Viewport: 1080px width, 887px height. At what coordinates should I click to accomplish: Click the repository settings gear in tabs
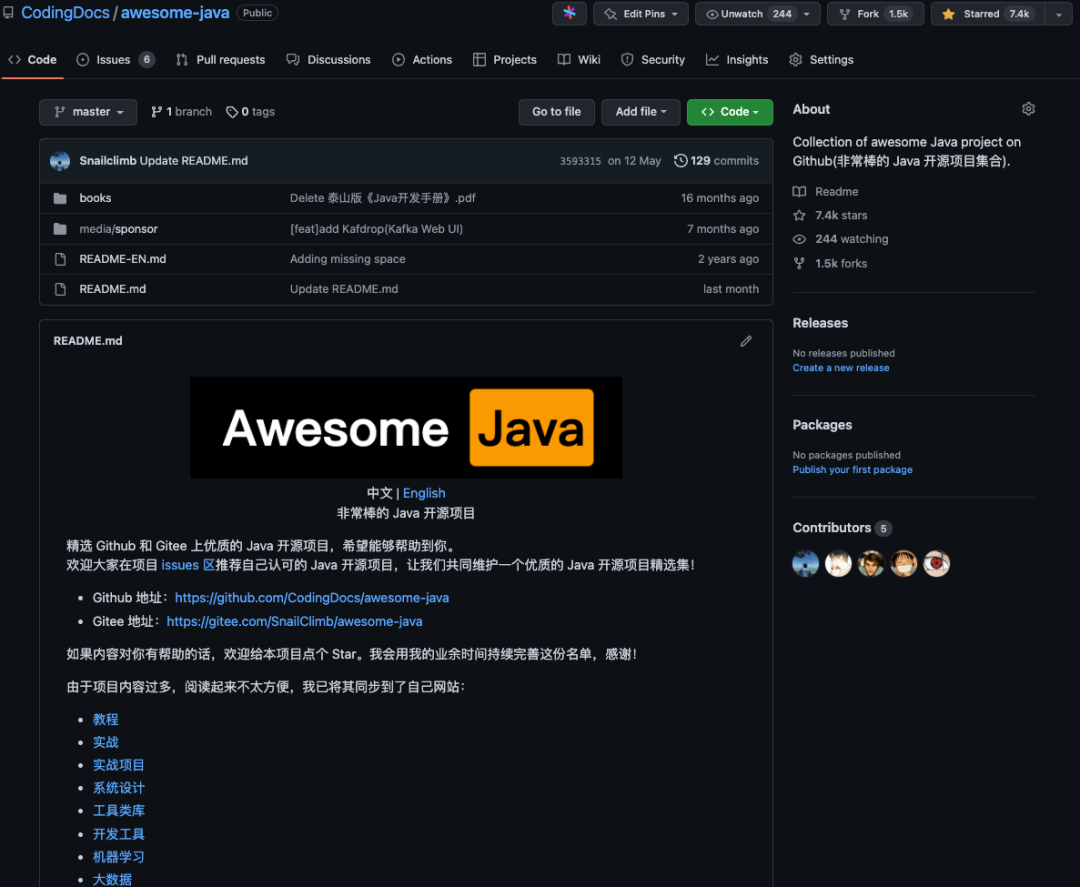(796, 60)
